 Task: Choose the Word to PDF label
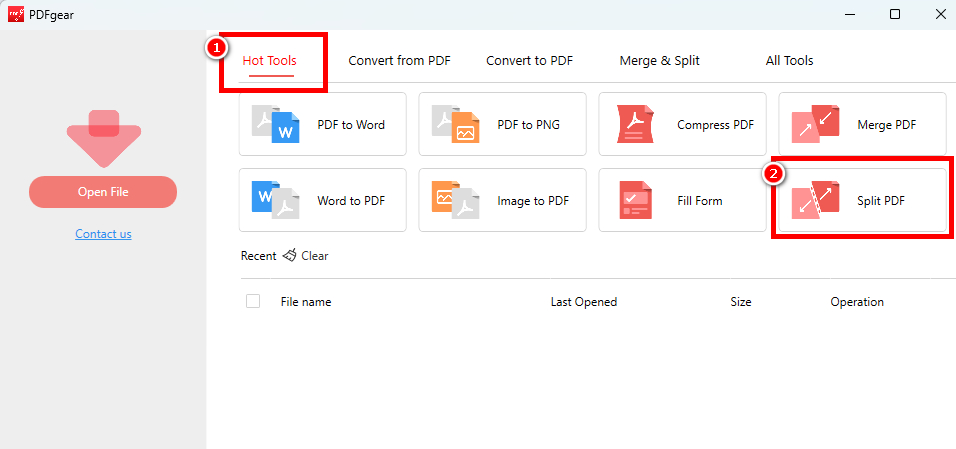[351, 200]
